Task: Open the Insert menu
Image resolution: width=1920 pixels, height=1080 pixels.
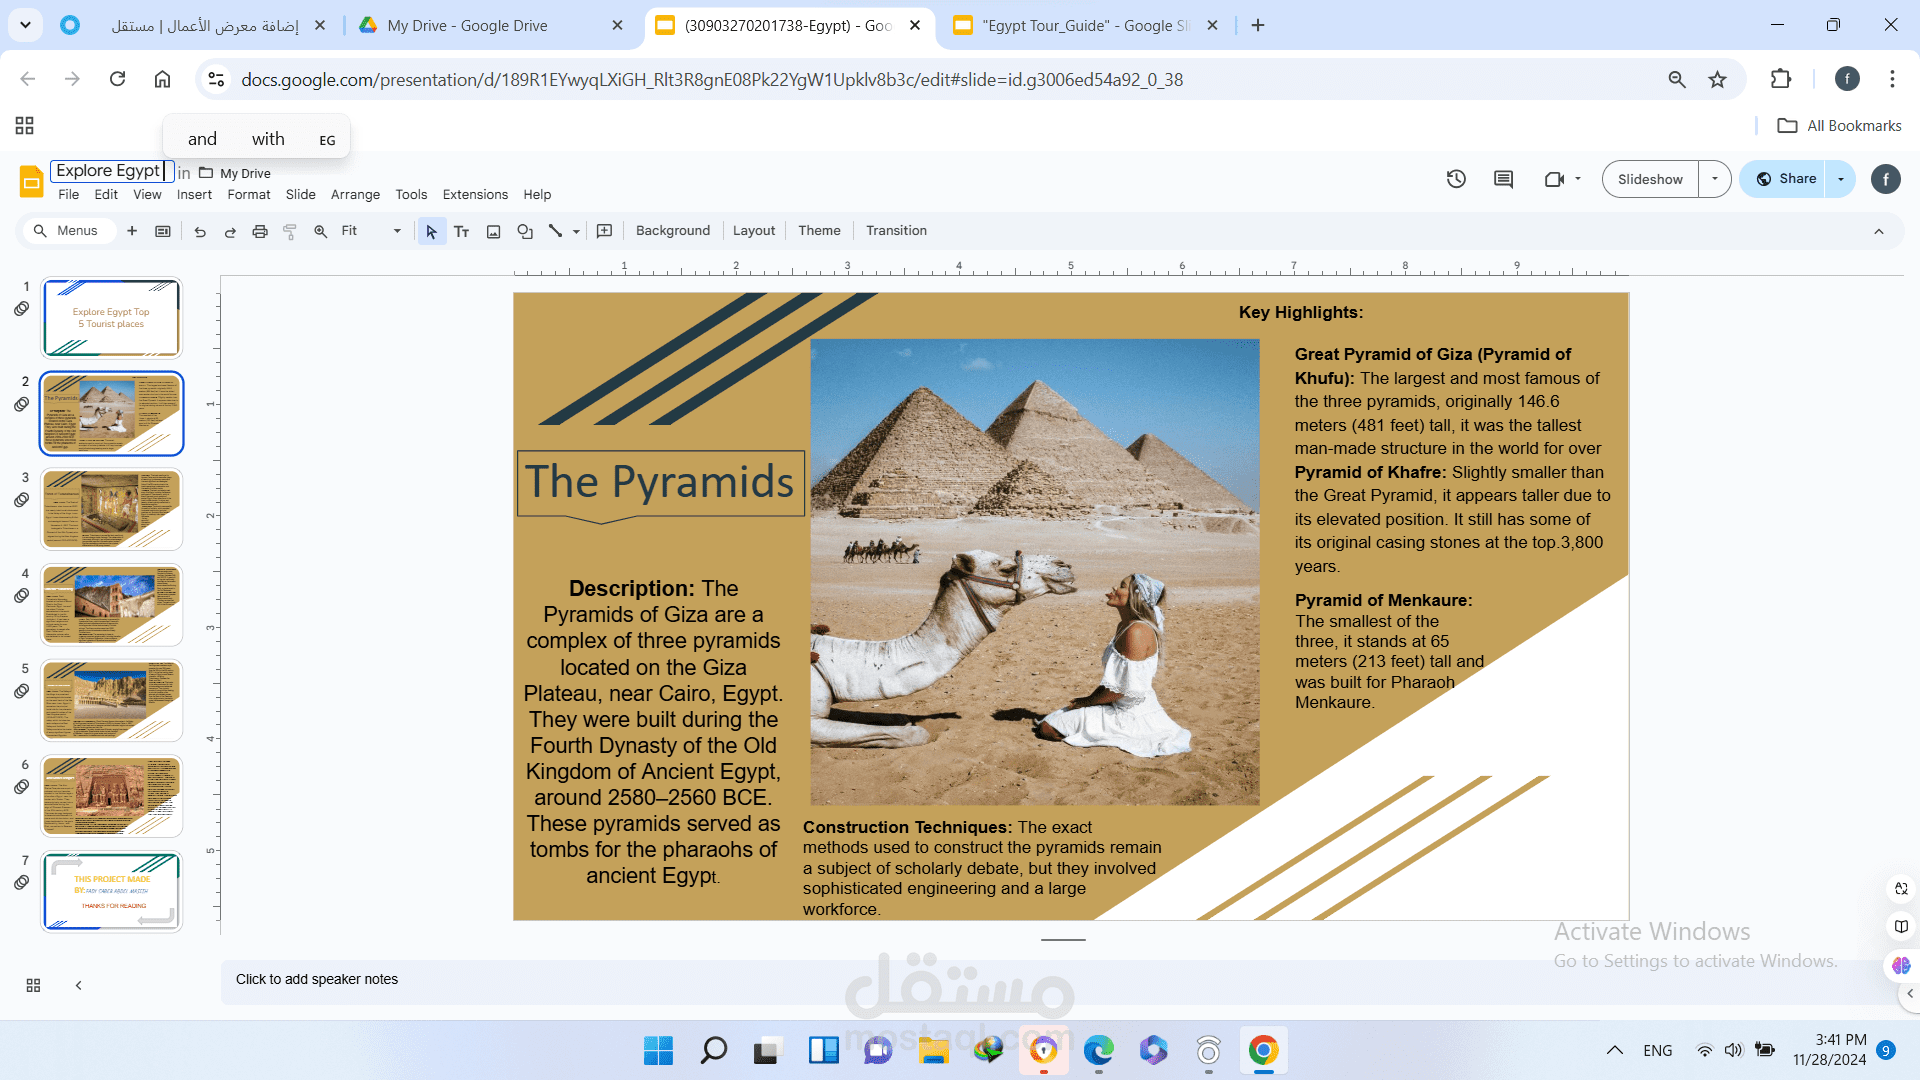Action: (194, 195)
